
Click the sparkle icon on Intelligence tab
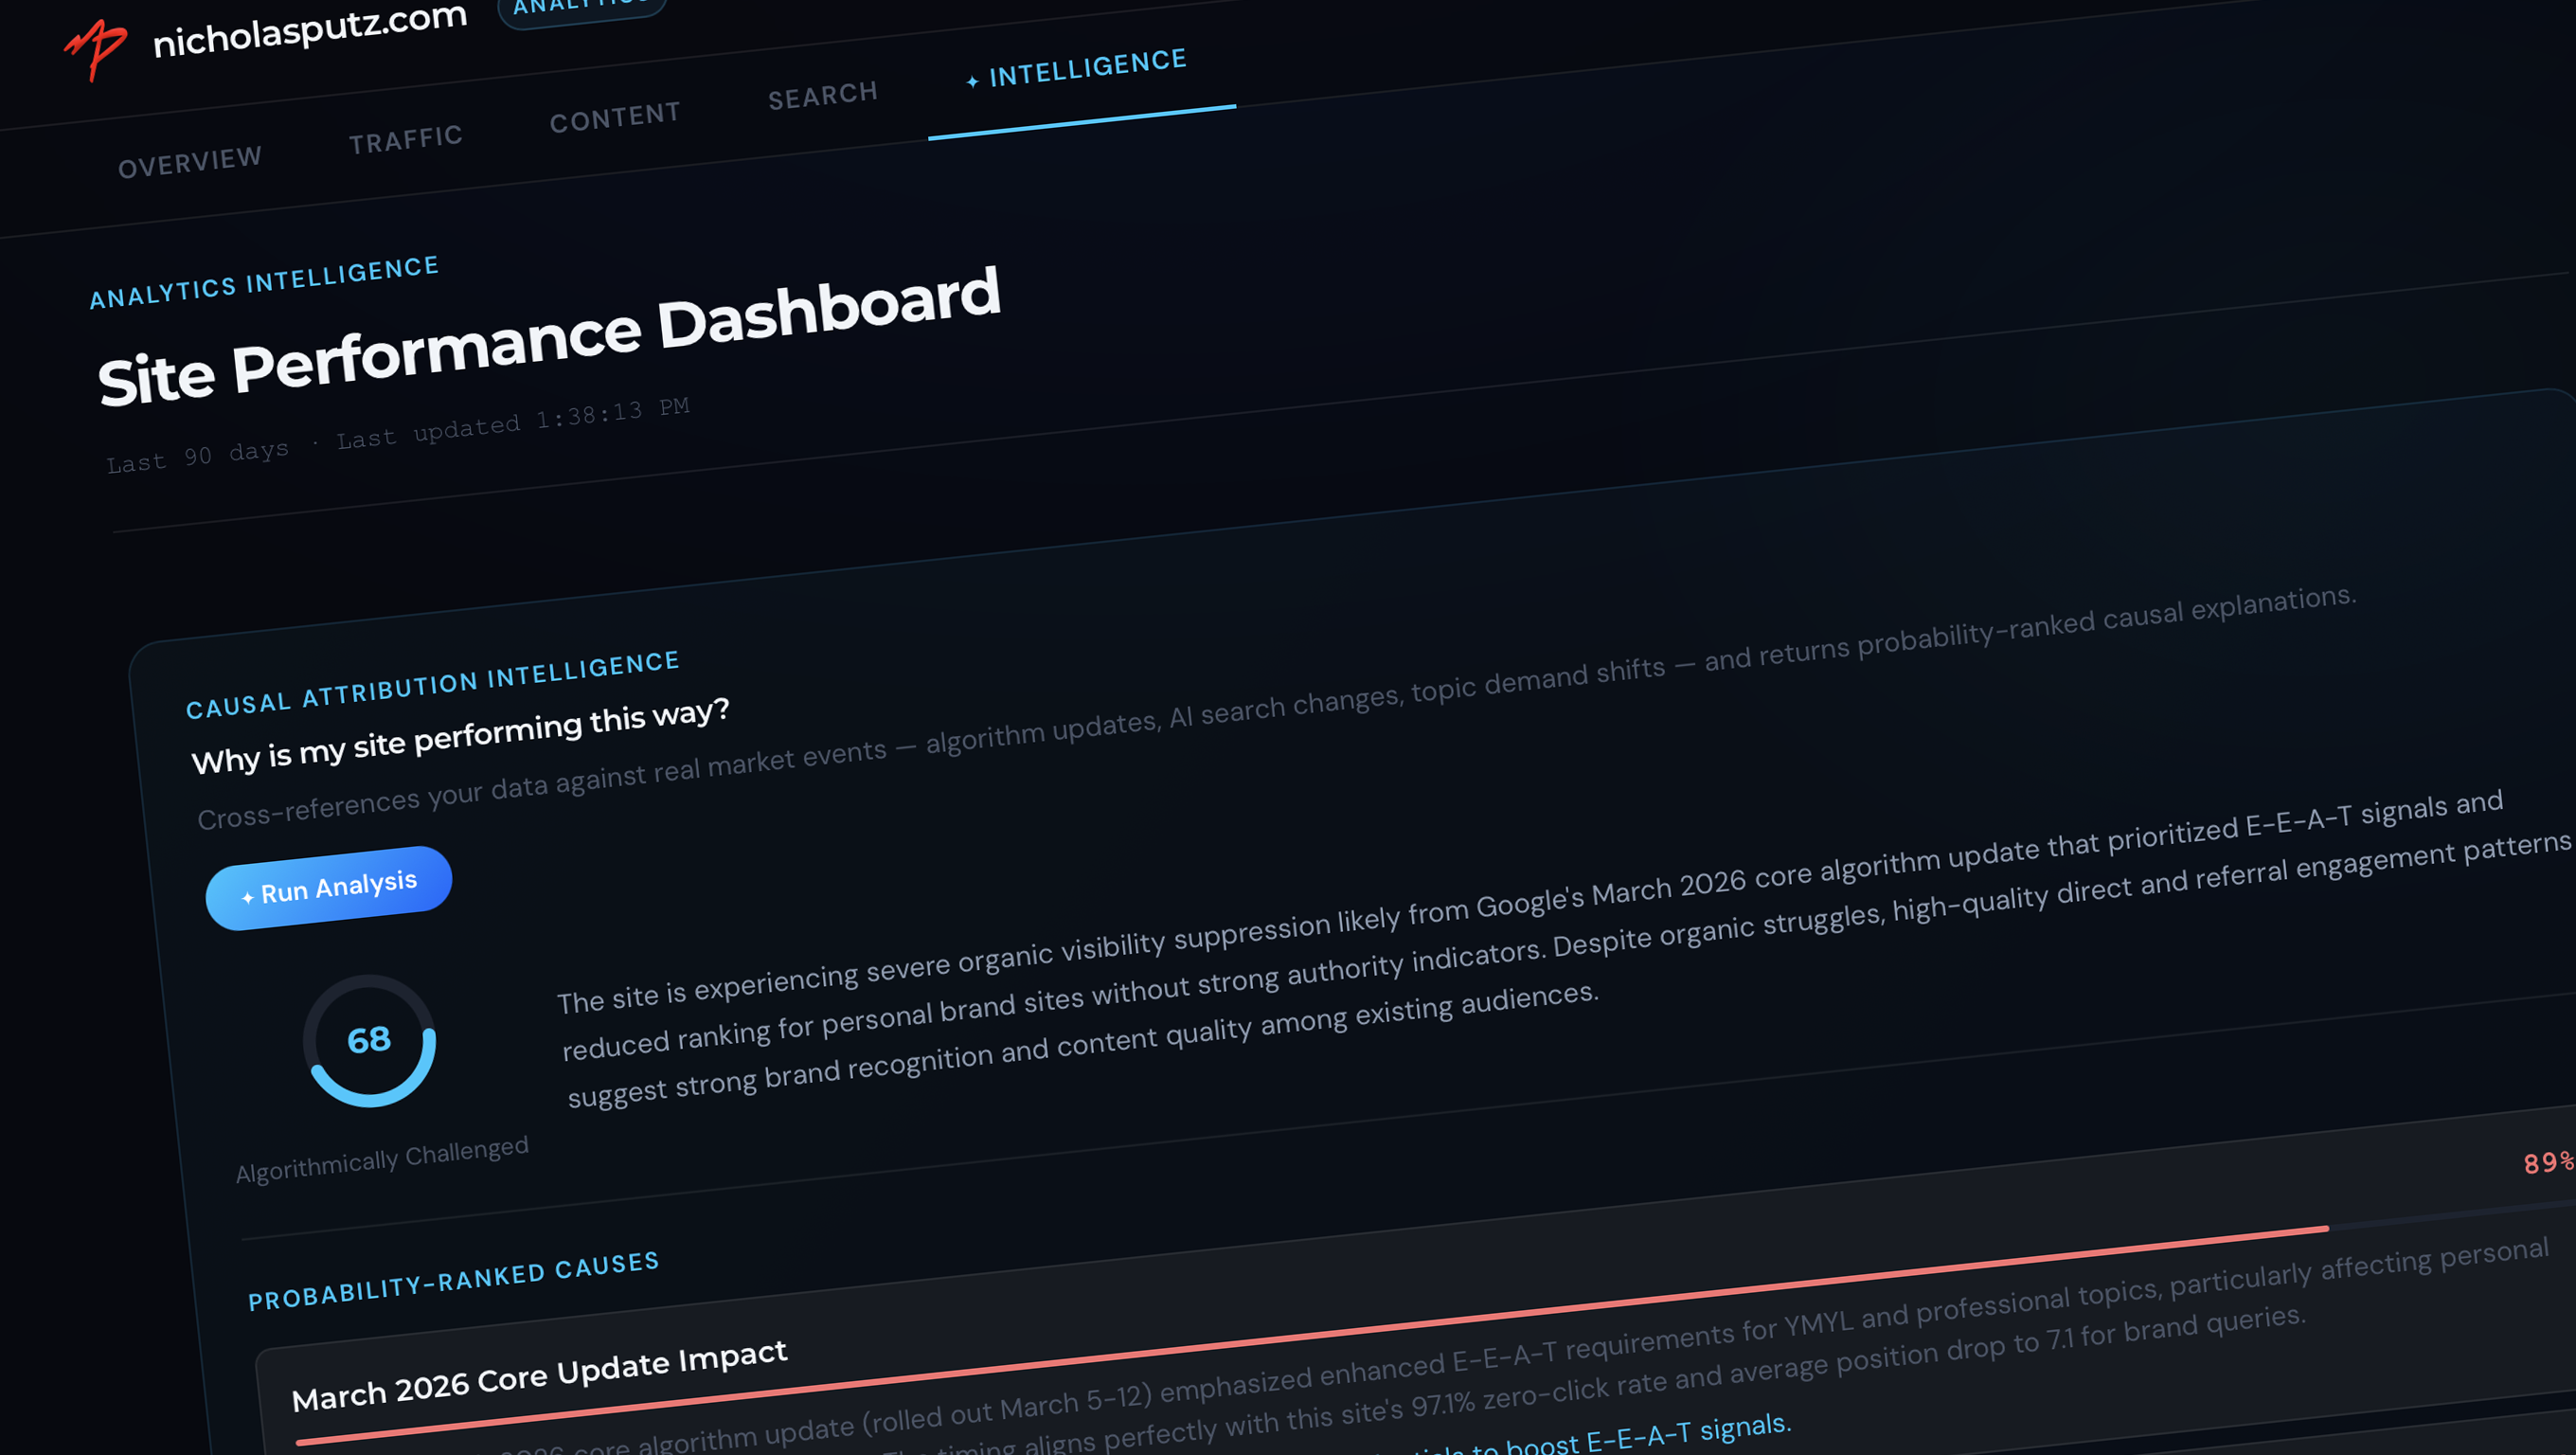(x=972, y=82)
